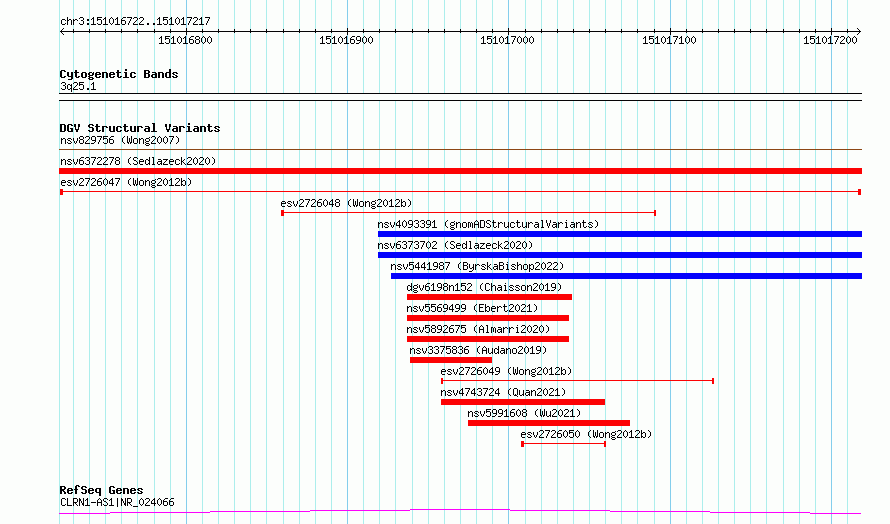Select the nsv3375836 (Audano2019) variant bar

451,360
